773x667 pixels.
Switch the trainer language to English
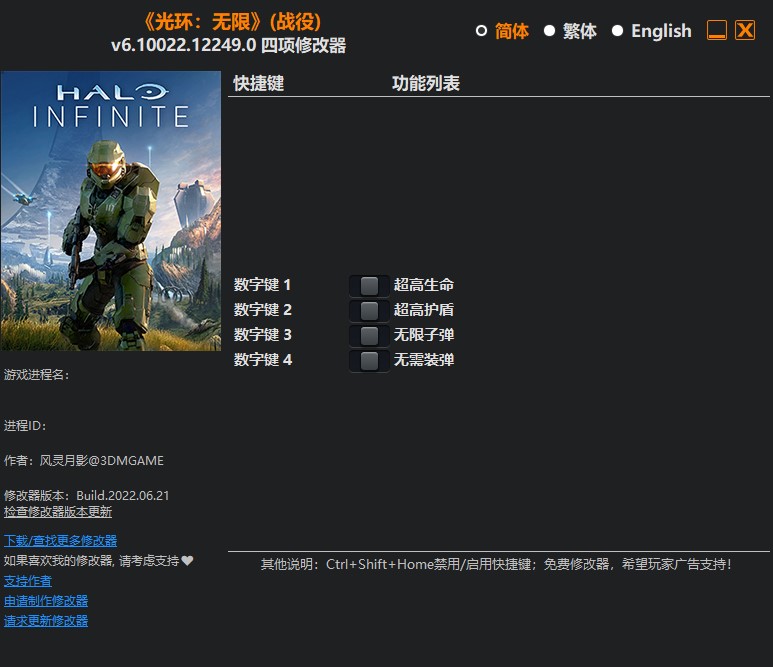point(617,31)
